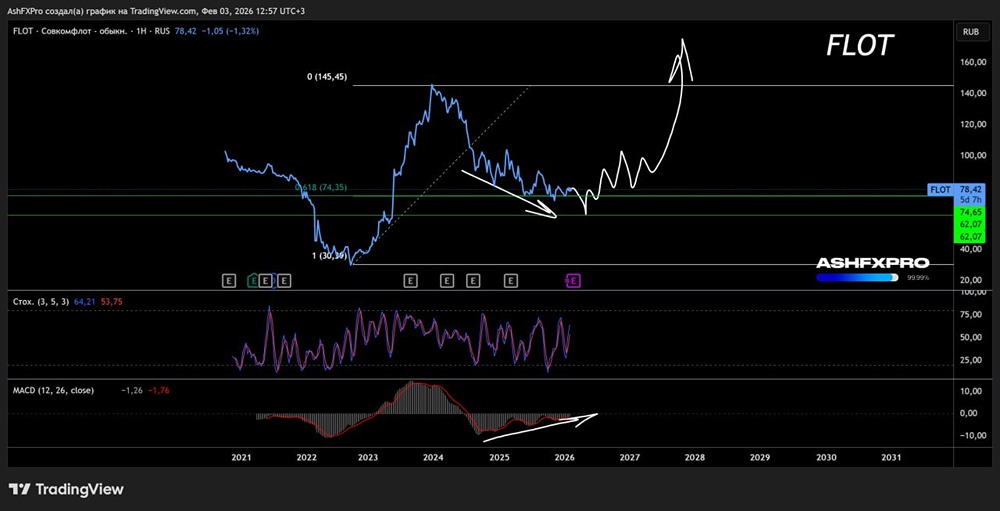The image size is (1000, 511).
Task: Click the rightmost gray earnings E marker
Action: [510, 281]
